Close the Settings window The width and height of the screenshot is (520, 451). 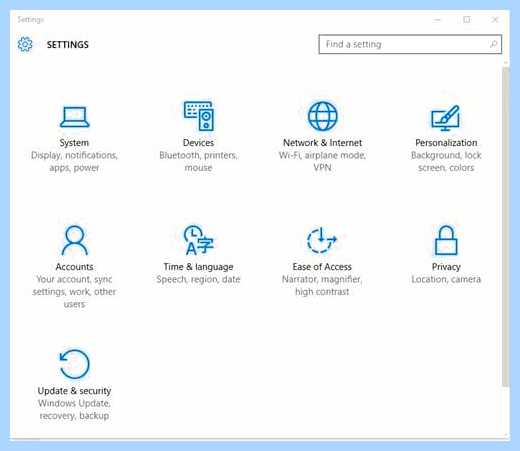click(x=495, y=20)
